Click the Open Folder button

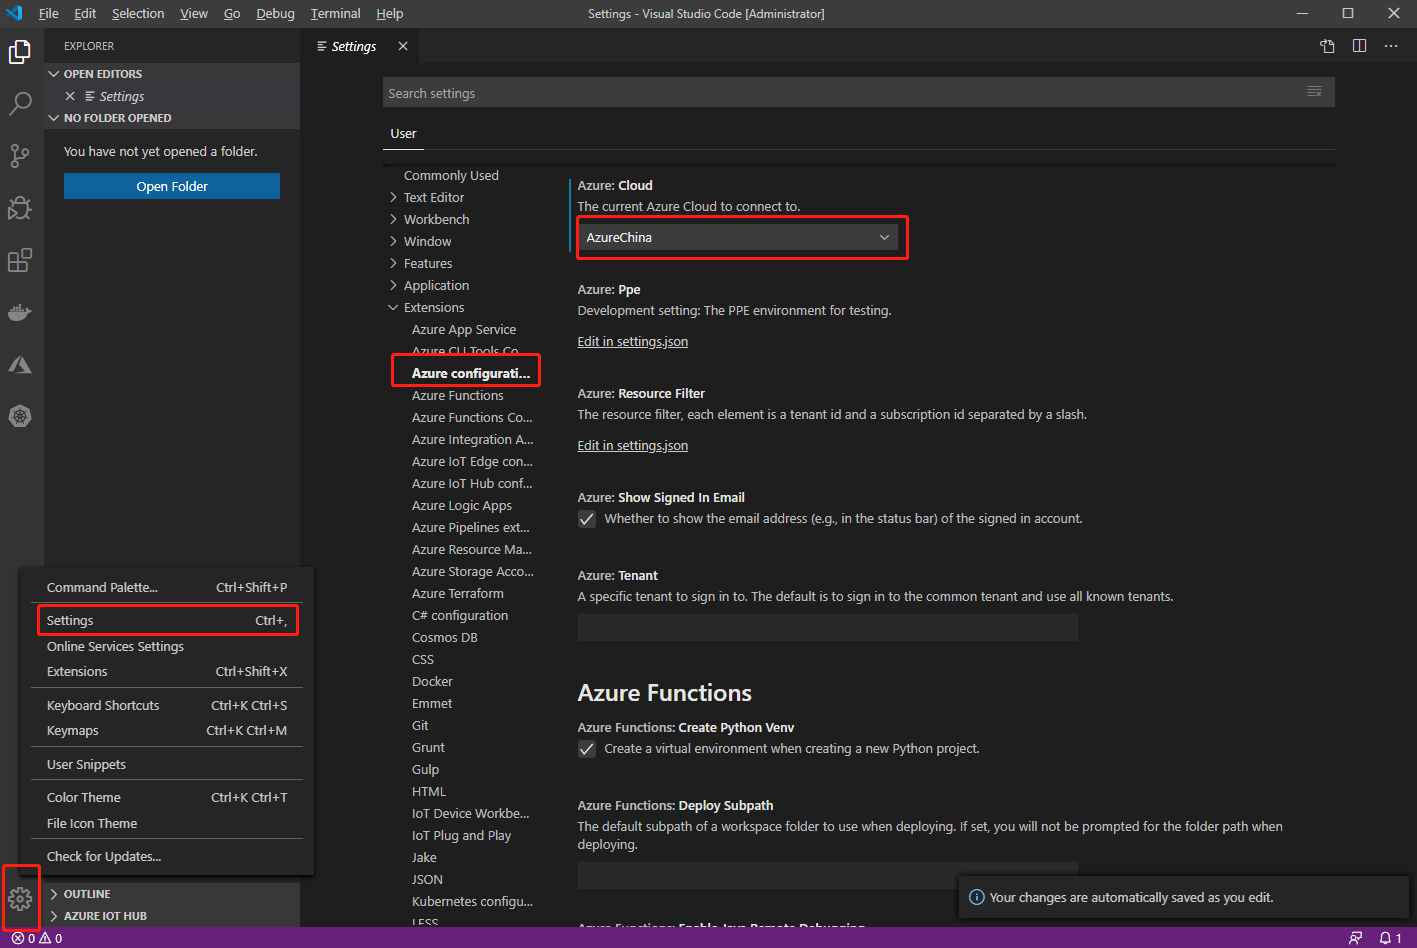click(172, 186)
